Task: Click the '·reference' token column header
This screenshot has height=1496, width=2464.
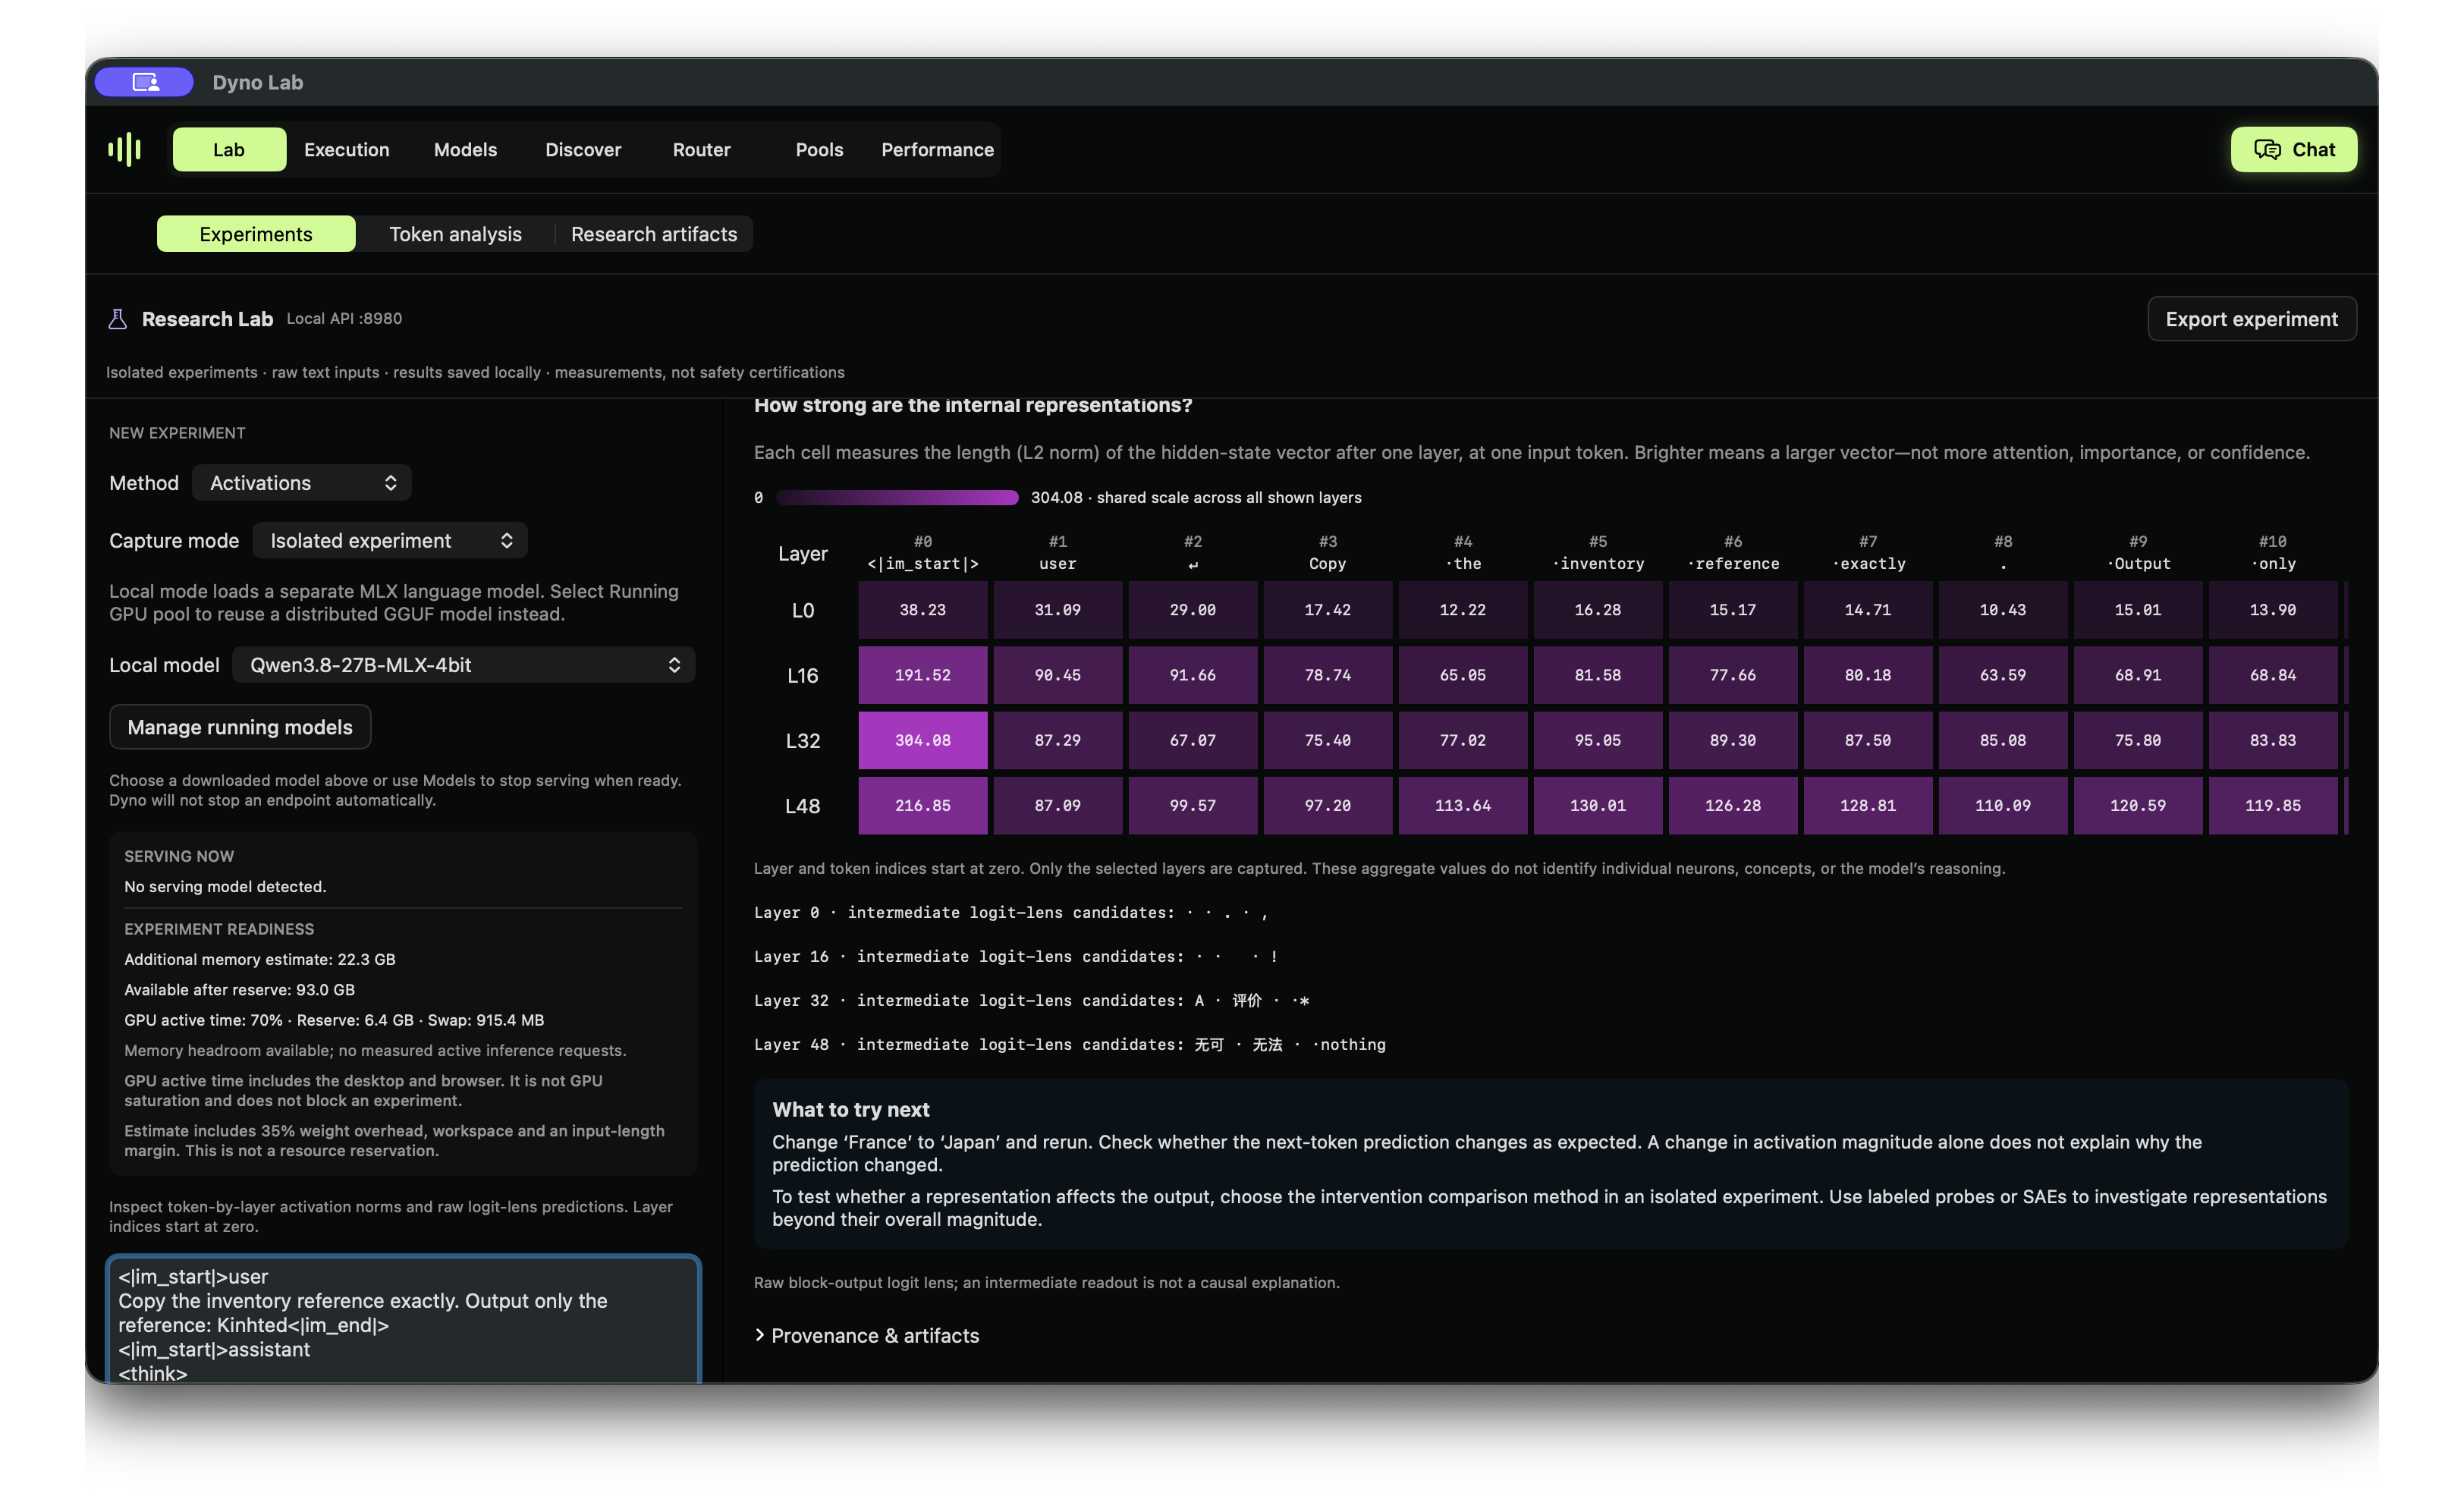Action: pos(1733,553)
